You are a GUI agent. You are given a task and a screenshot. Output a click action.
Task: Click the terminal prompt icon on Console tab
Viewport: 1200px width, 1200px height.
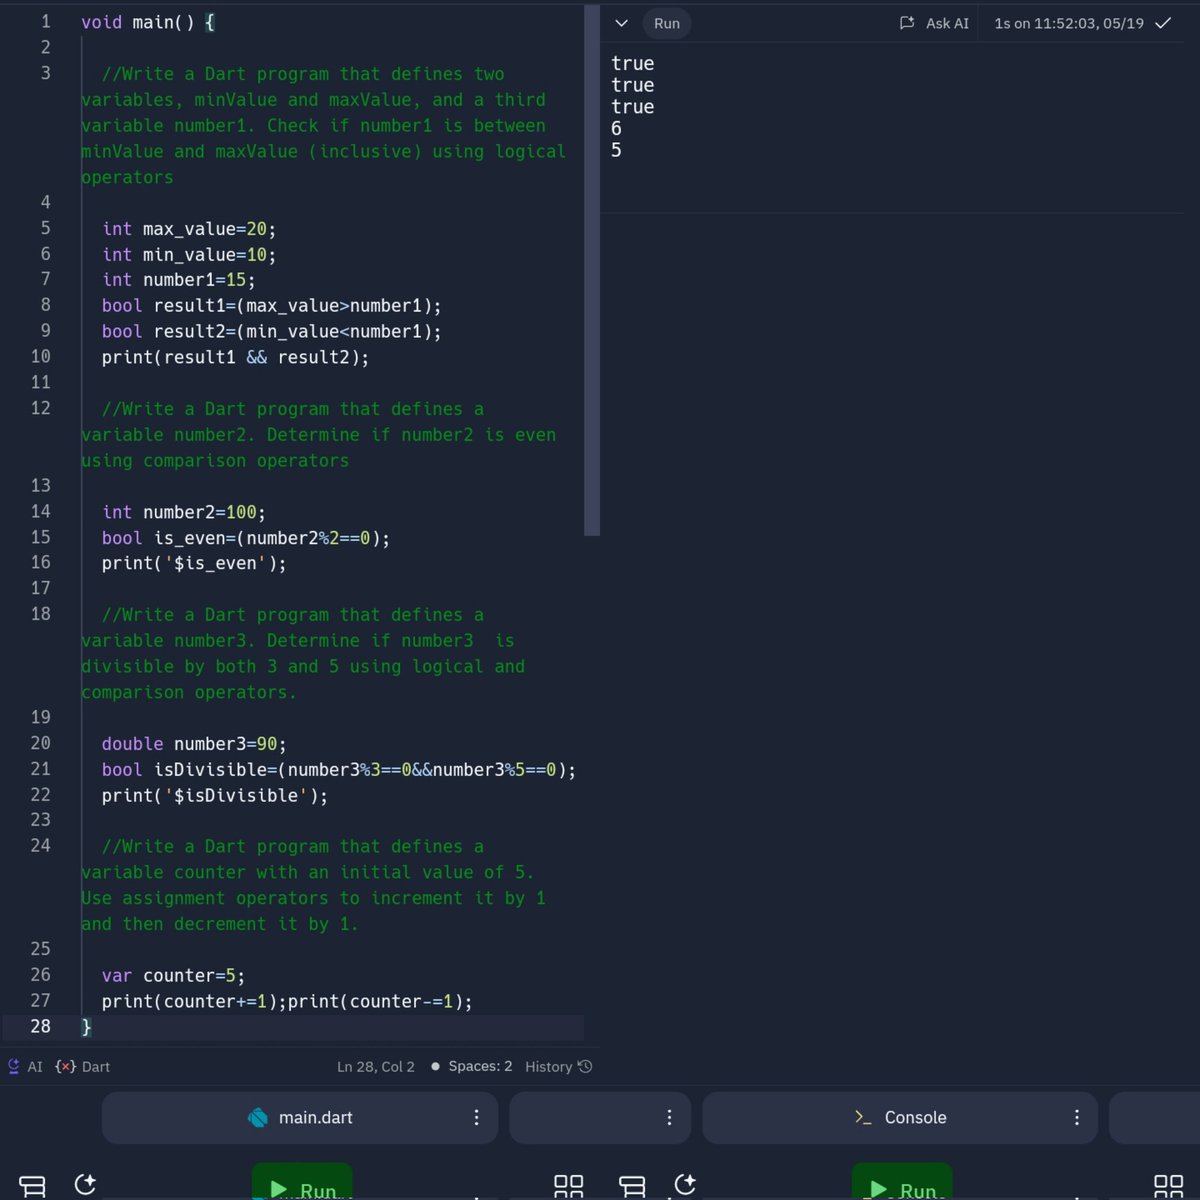pyautogui.click(x=863, y=1117)
